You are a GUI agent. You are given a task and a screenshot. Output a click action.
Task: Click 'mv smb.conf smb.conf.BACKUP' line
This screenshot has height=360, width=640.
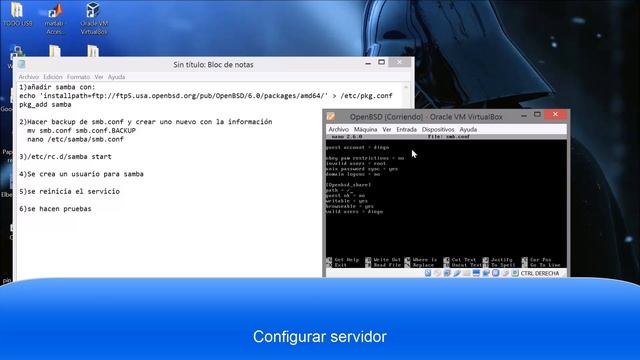(81, 131)
